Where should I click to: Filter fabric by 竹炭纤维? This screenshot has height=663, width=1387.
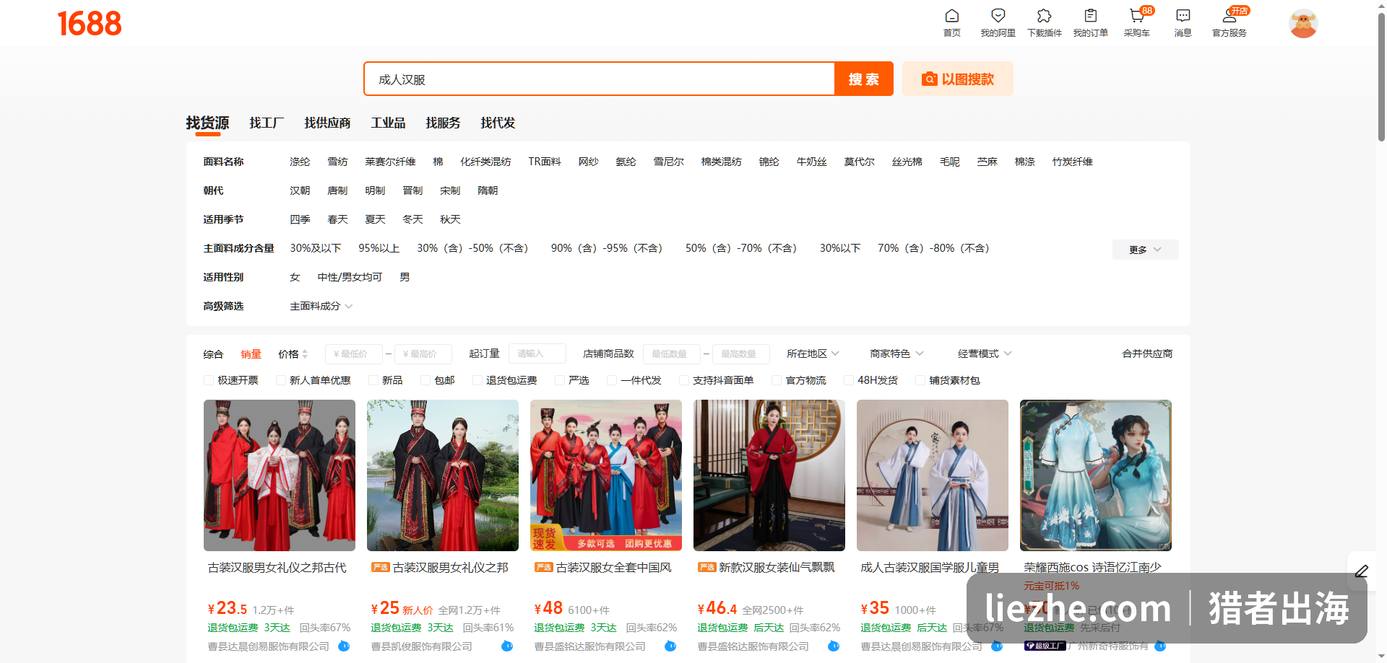click(1072, 161)
